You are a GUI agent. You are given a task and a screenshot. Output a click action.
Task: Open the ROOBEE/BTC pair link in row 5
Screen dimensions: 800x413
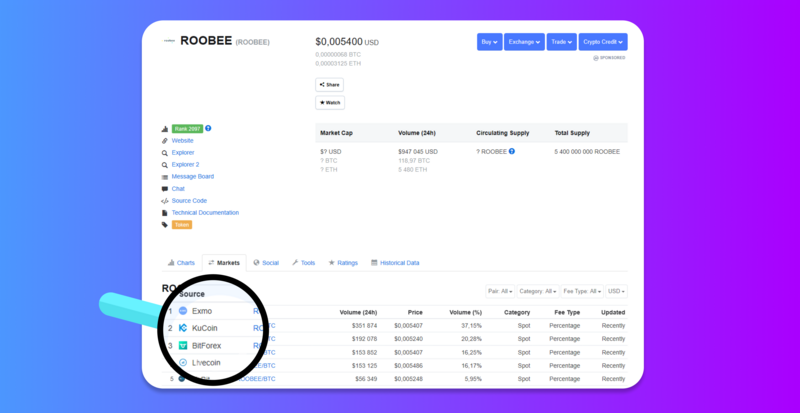(x=256, y=379)
